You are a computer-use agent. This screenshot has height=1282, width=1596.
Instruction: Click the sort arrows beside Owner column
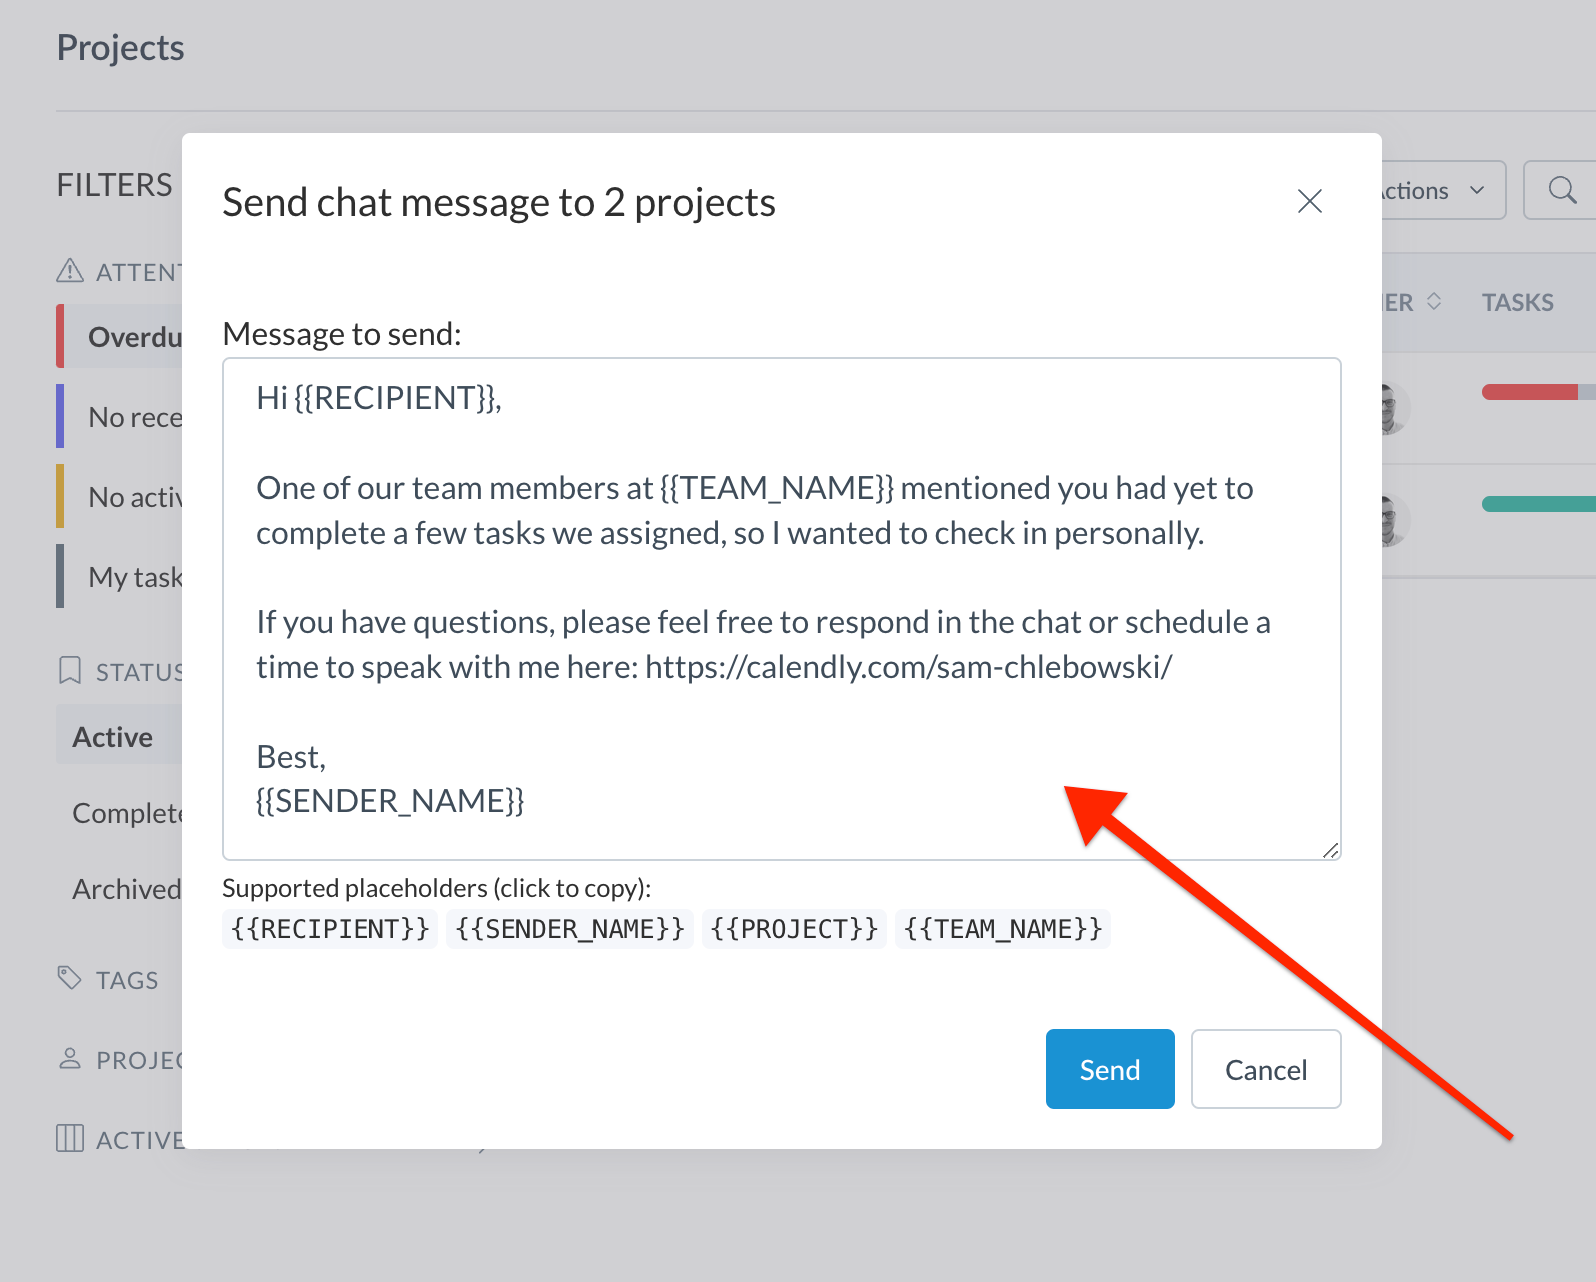click(x=1434, y=302)
